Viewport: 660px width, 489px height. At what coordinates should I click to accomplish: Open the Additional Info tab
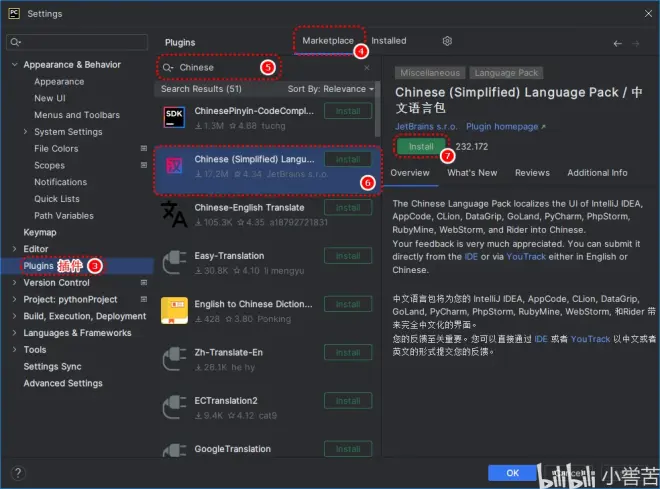point(597,173)
